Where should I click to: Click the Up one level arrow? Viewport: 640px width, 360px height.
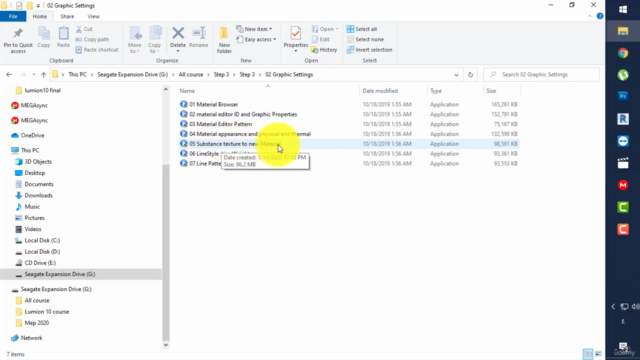pos(43,75)
